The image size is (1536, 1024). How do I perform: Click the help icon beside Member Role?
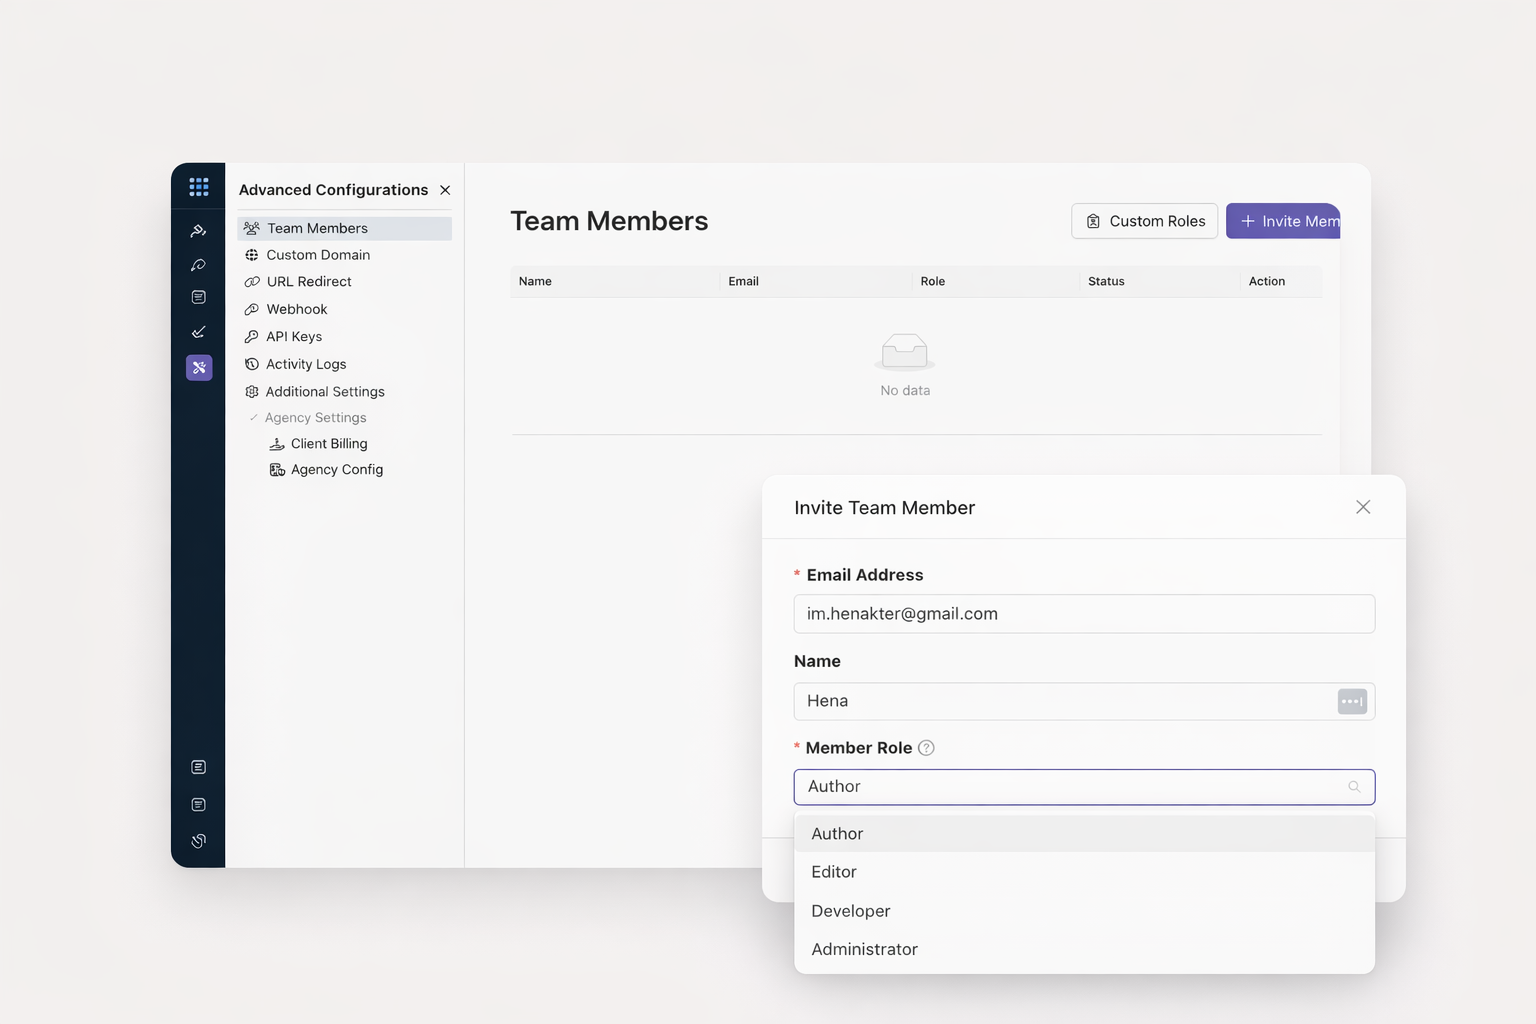click(x=926, y=748)
